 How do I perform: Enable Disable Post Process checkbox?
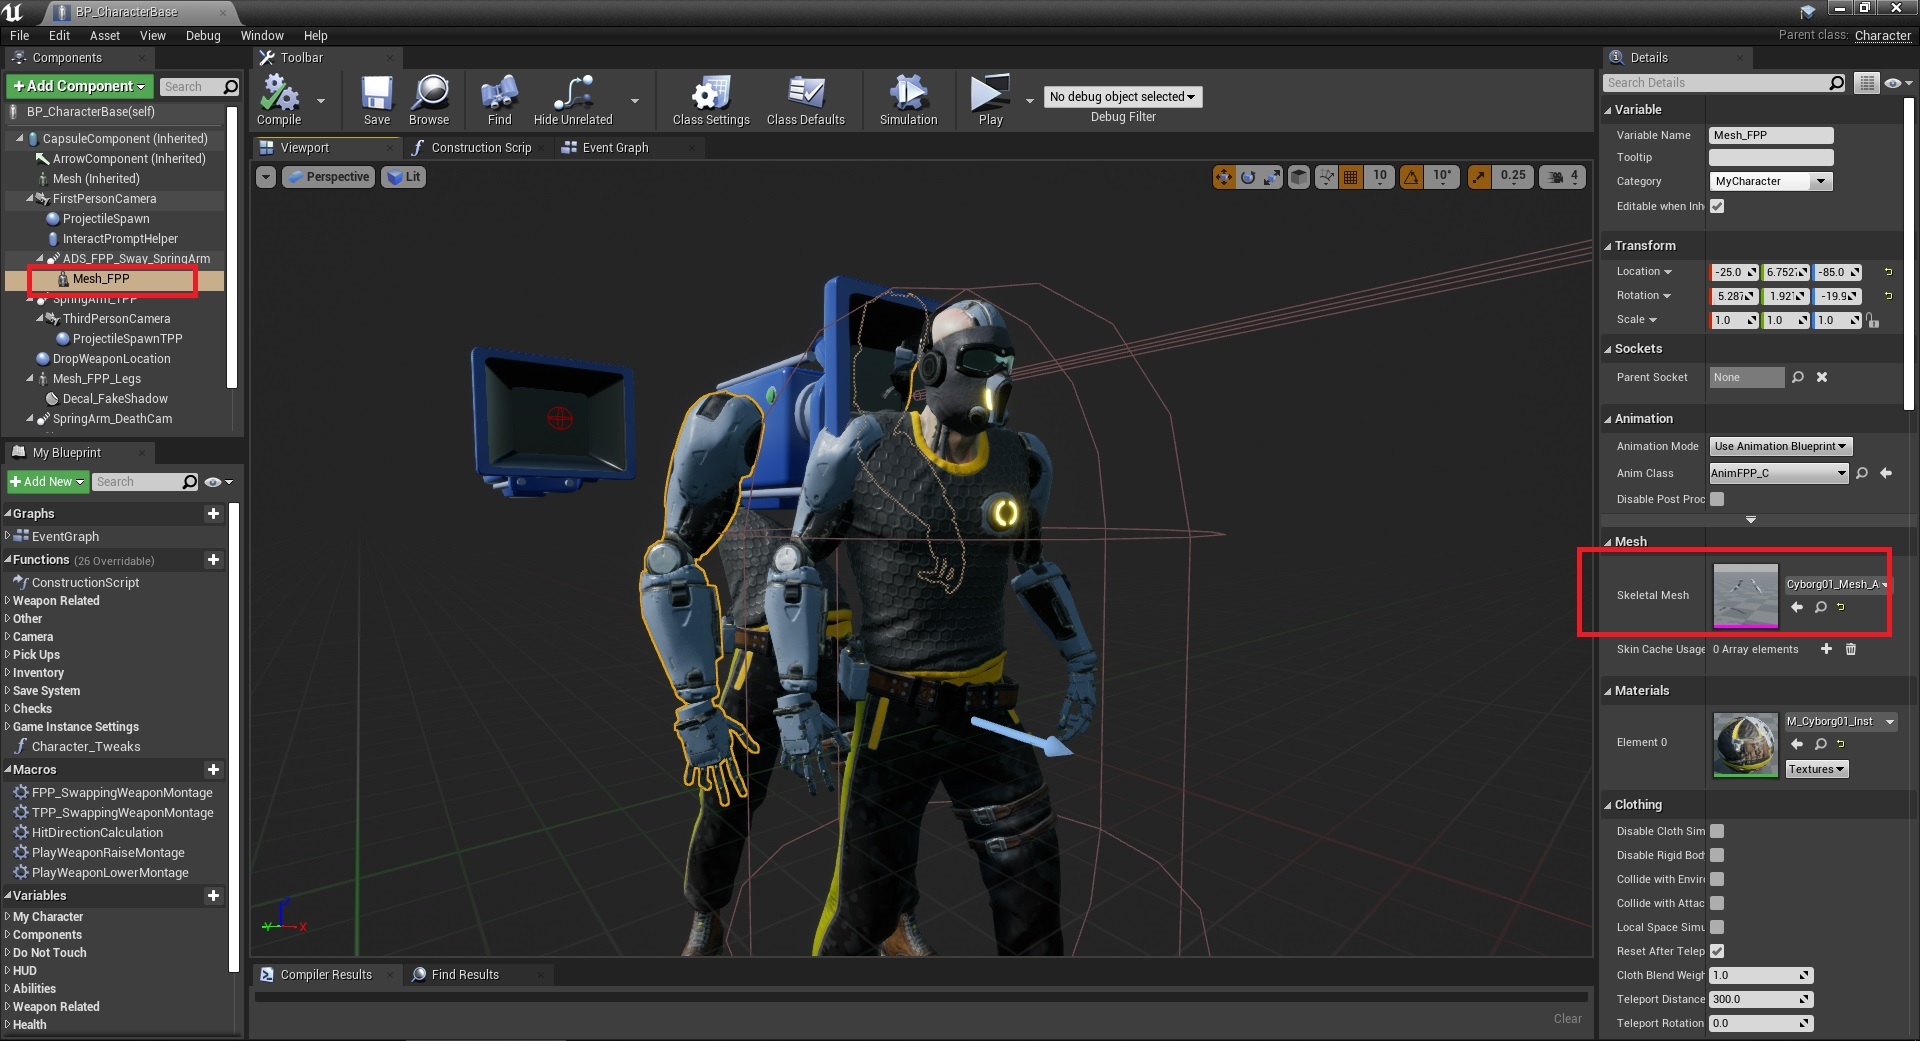[x=1717, y=499]
